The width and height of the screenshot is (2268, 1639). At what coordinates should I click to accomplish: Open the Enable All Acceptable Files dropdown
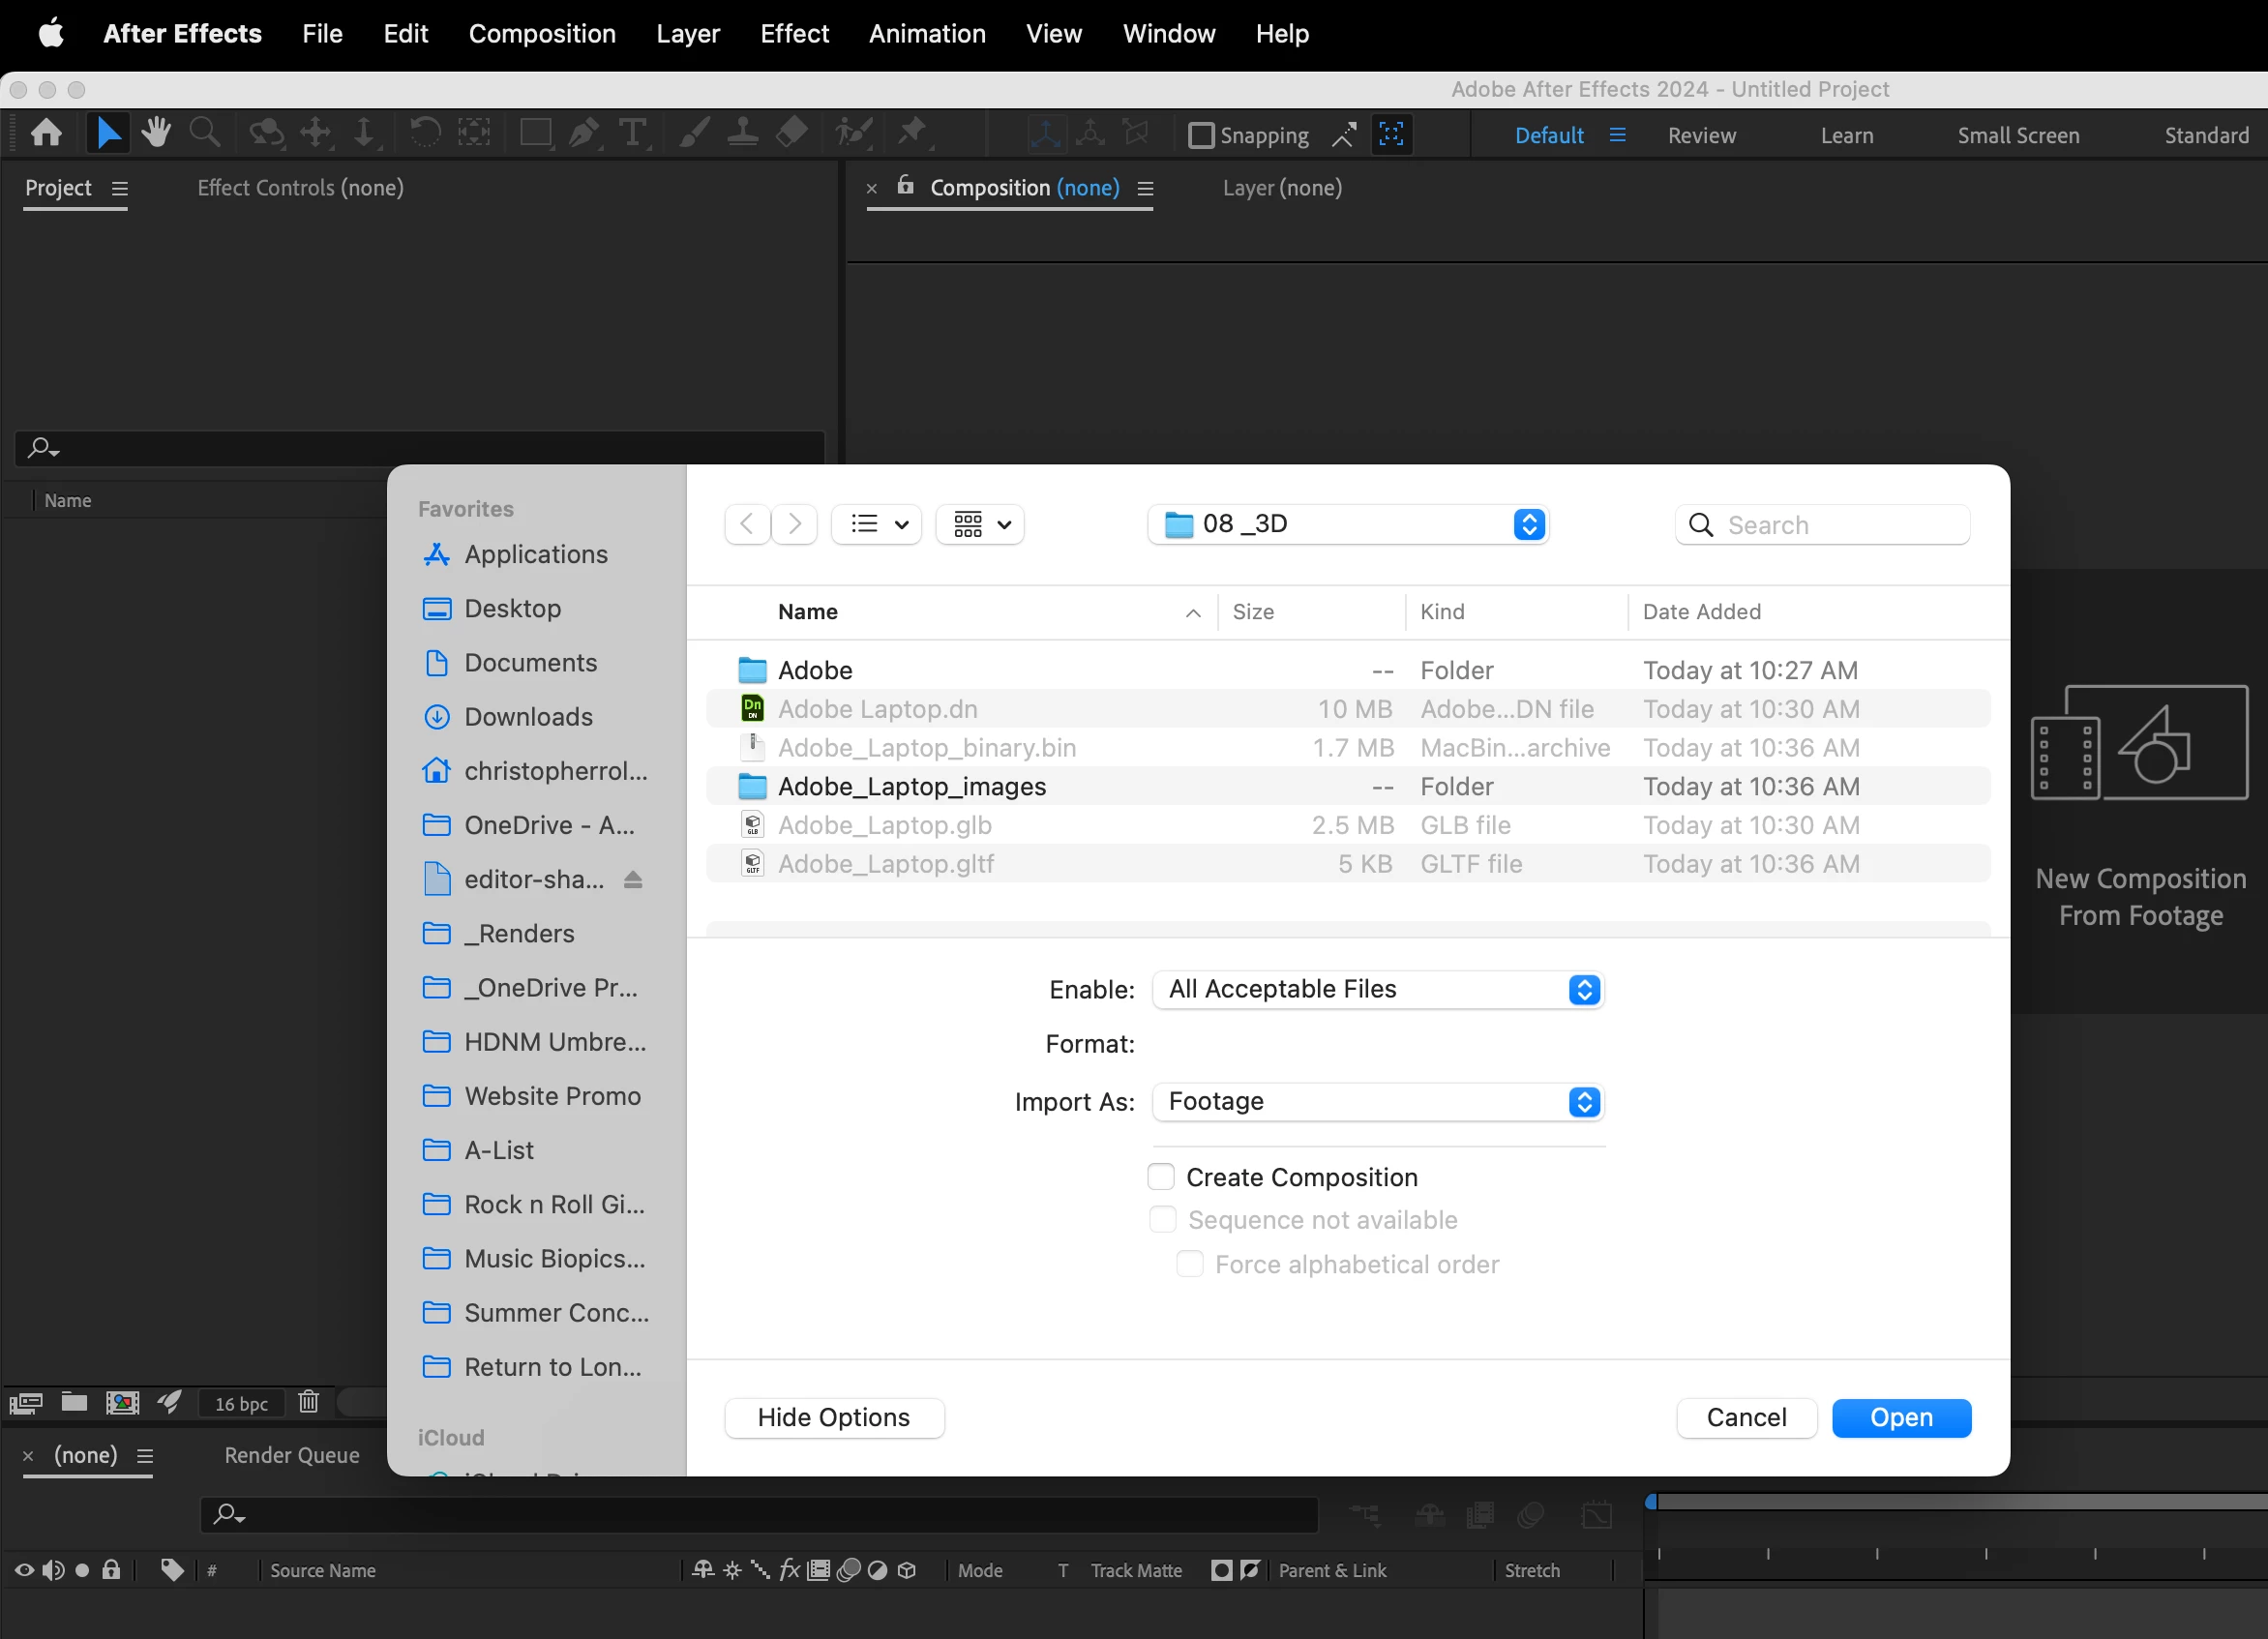point(1378,989)
